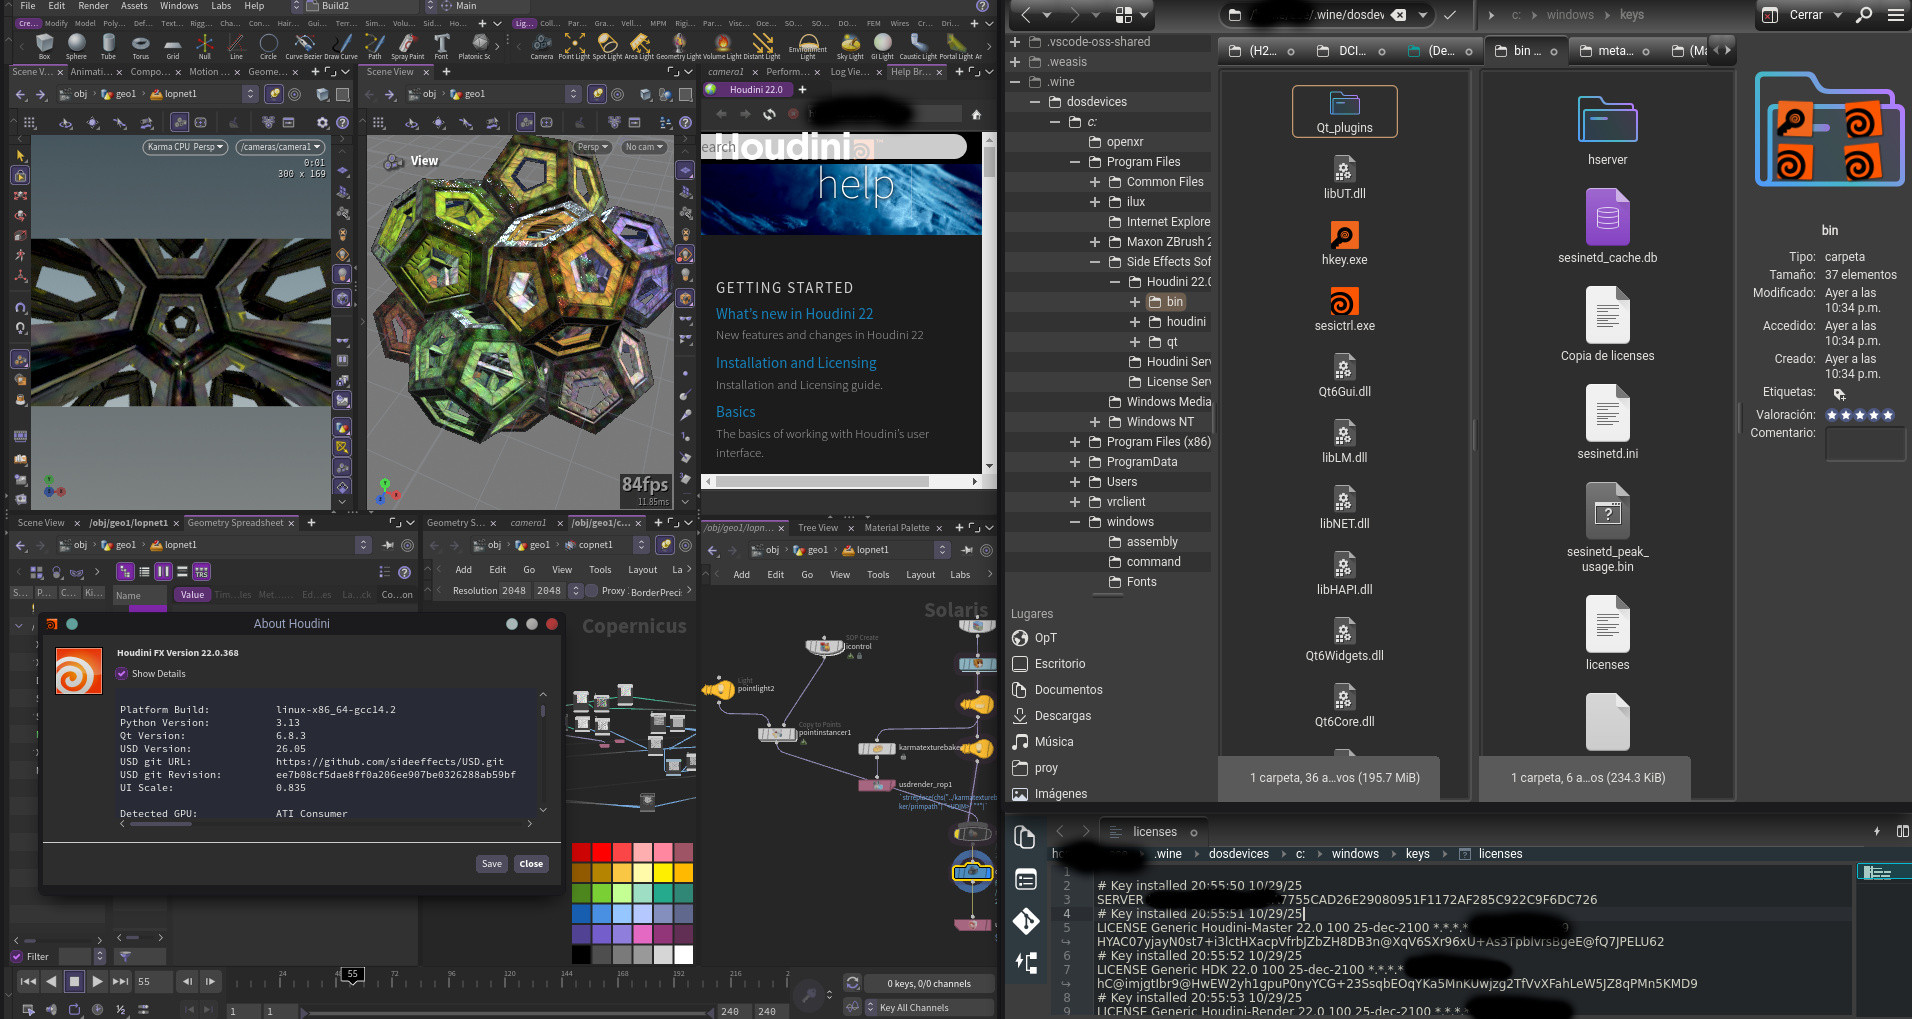This screenshot has height=1019, width=1912.
Task: Pick the white color swatch
Action: (x=684, y=955)
